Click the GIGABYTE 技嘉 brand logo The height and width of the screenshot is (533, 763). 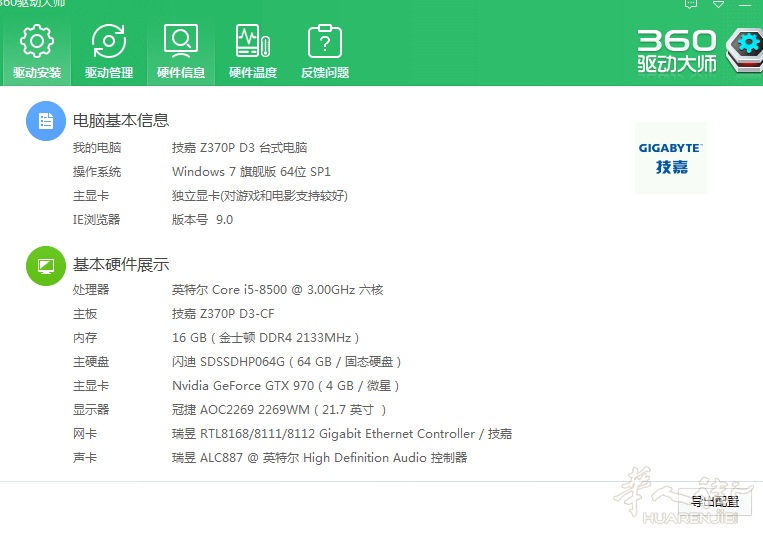tap(671, 158)
